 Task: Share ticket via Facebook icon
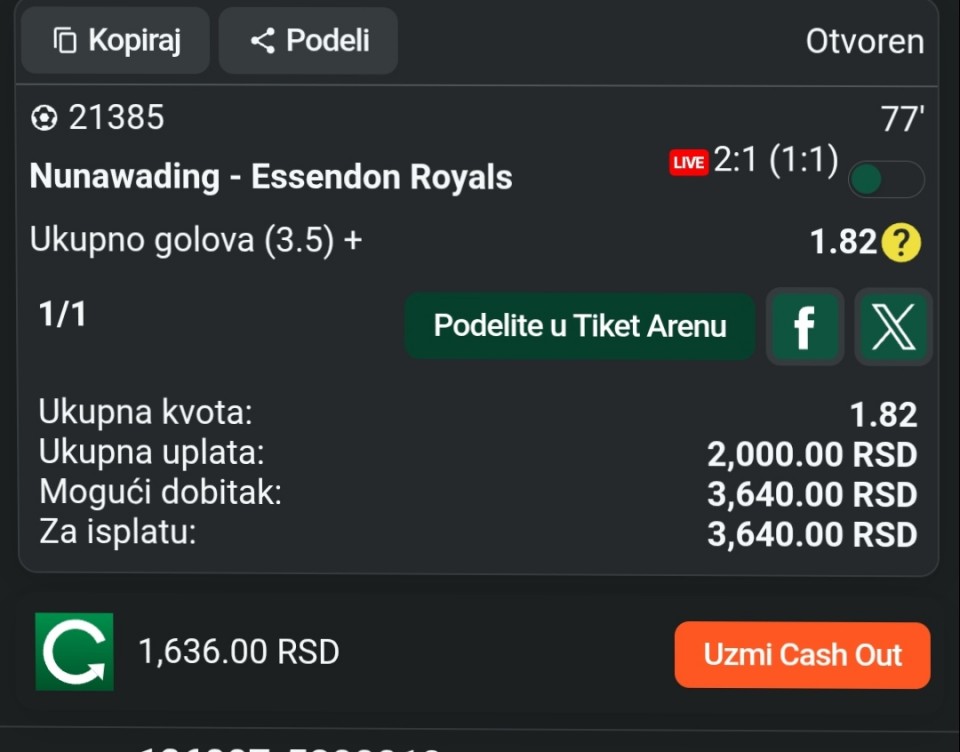click(x=804, y=326)
